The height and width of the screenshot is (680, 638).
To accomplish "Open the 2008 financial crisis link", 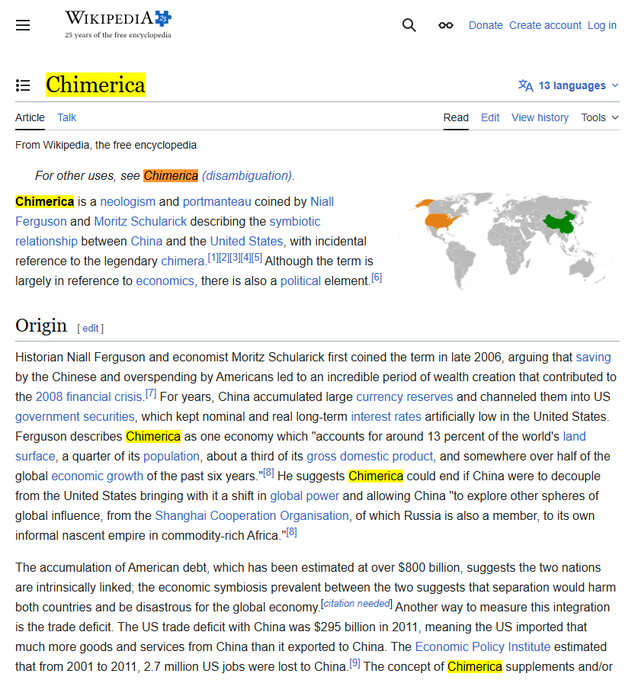I will (x=89, y=397).
